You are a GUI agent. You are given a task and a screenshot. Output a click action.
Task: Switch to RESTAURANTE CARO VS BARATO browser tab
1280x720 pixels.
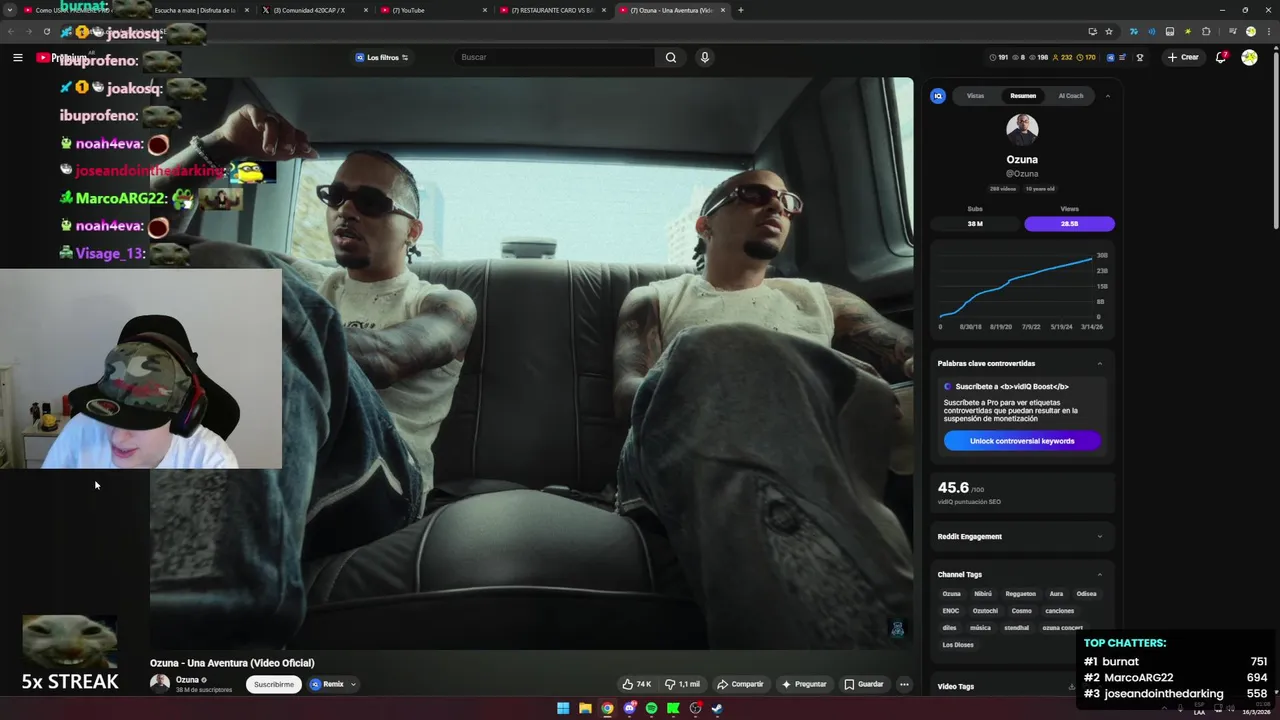pyautogui.click(x=552, y=10)
